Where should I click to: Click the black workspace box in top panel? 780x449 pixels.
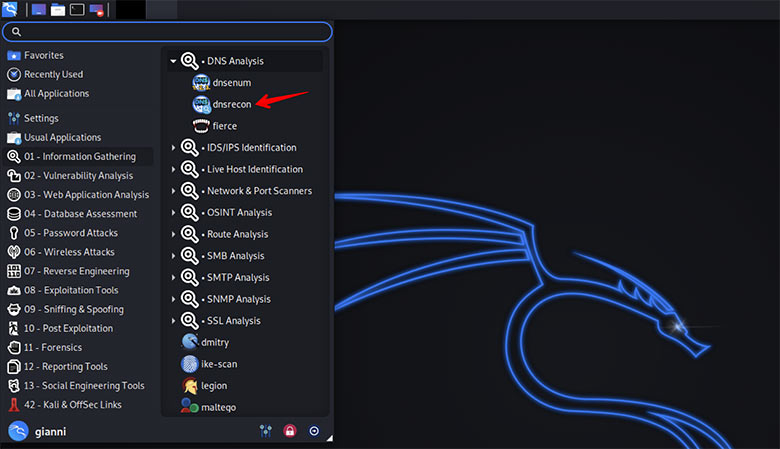(x=131, y=9)
